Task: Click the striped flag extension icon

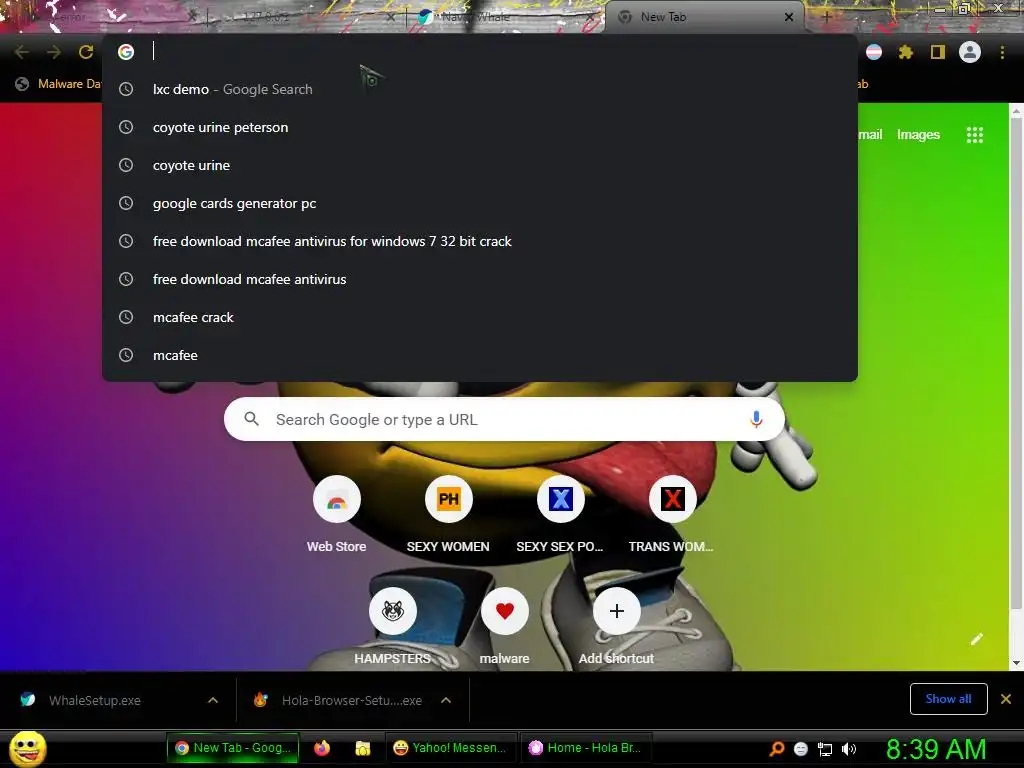Action: [874, 52]
